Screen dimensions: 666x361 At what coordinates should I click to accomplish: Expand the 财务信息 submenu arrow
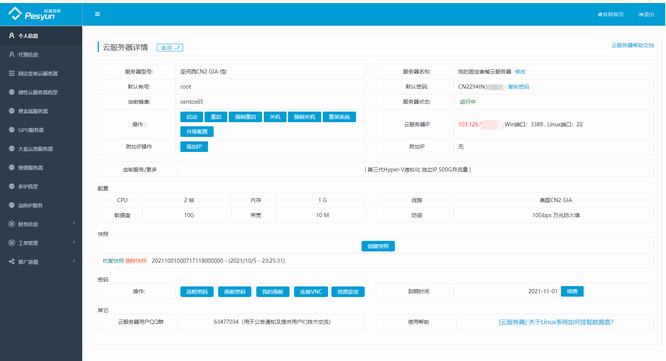click(74, 223)
